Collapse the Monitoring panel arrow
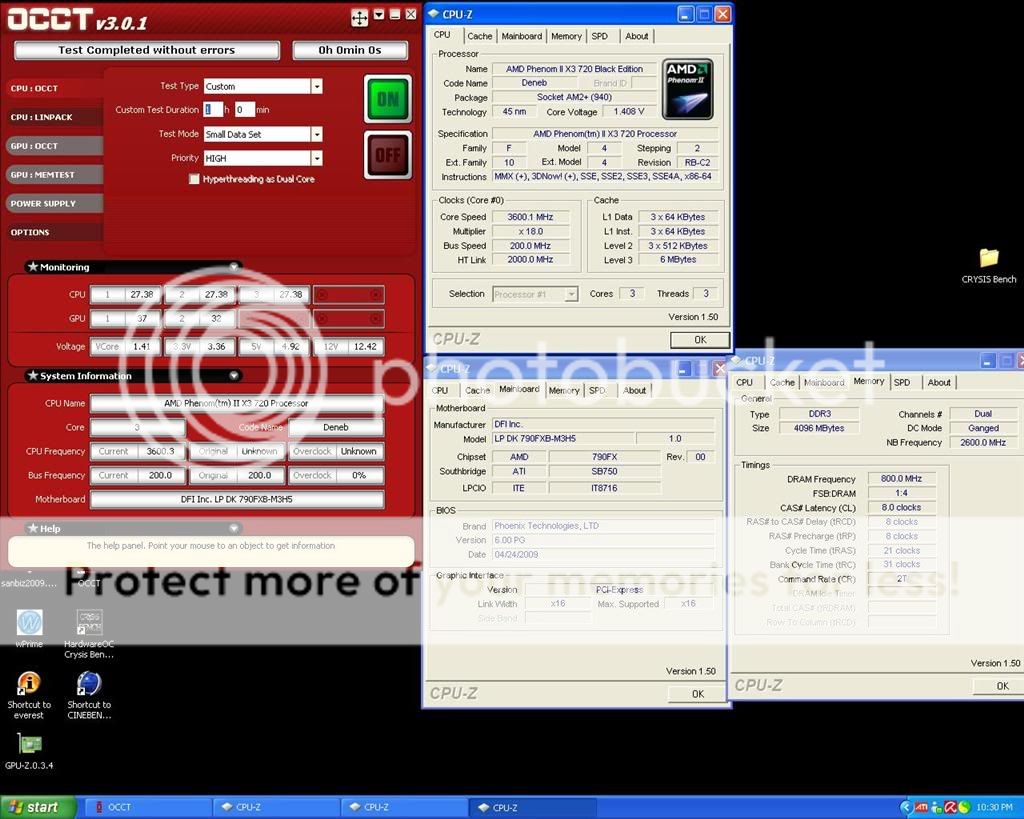Image resolution: width=1024 pixels, height=819 pixels. 234,266
